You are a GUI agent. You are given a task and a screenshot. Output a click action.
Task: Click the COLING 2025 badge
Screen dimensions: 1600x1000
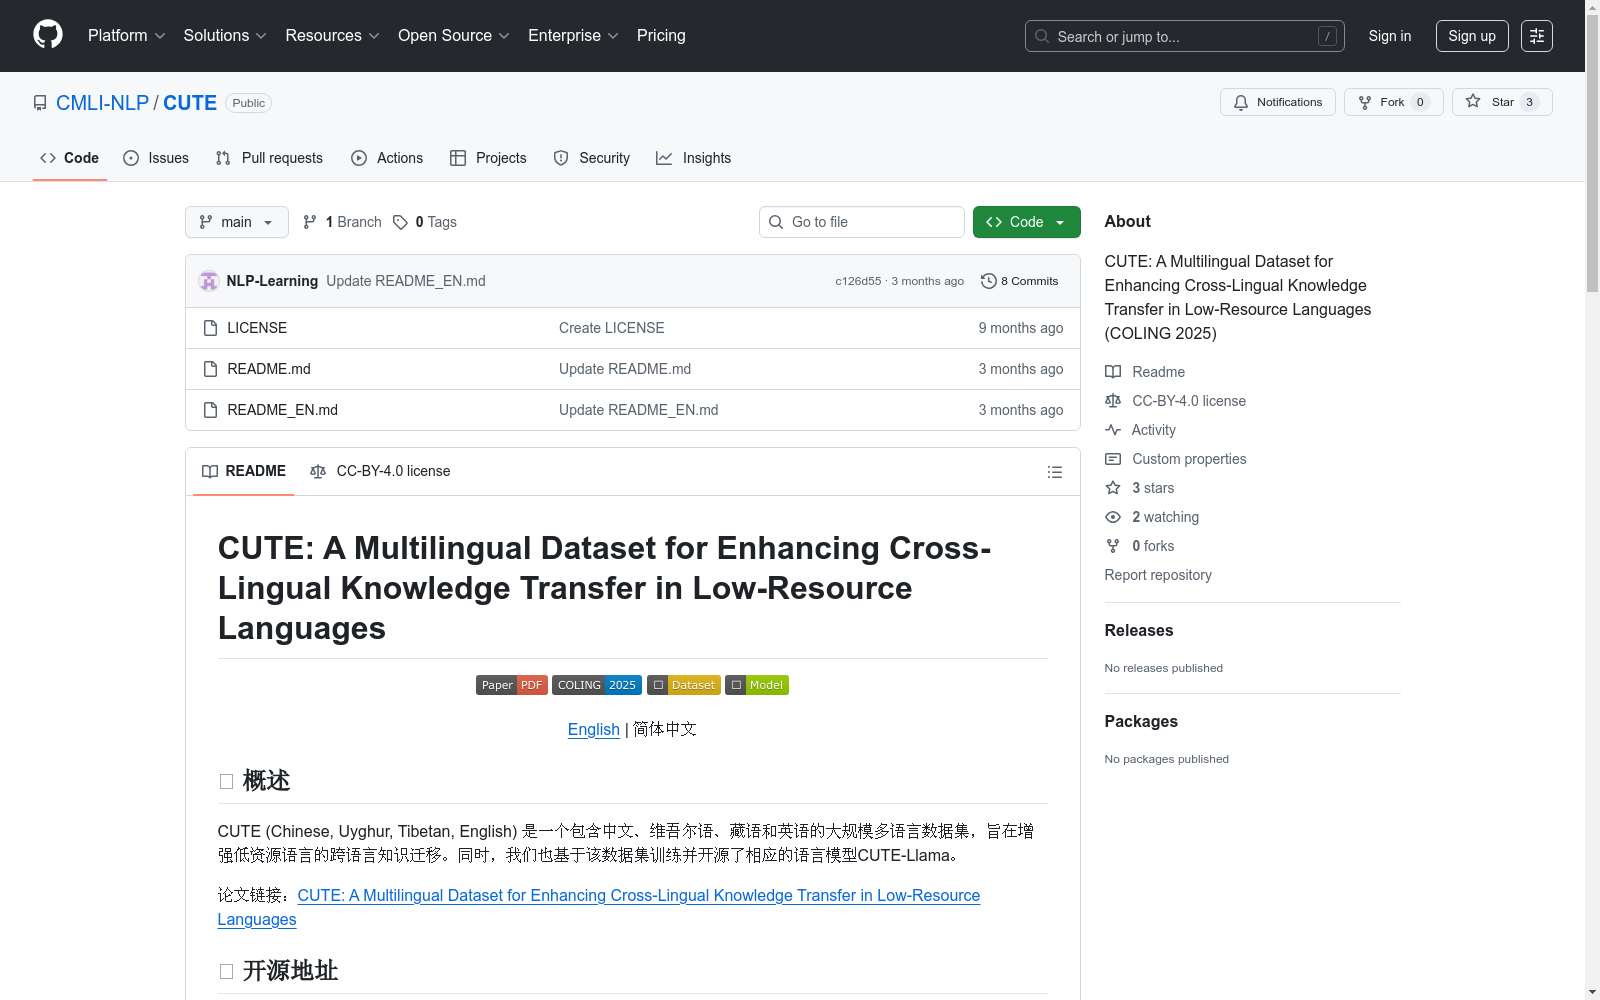[x=597, y=685]
